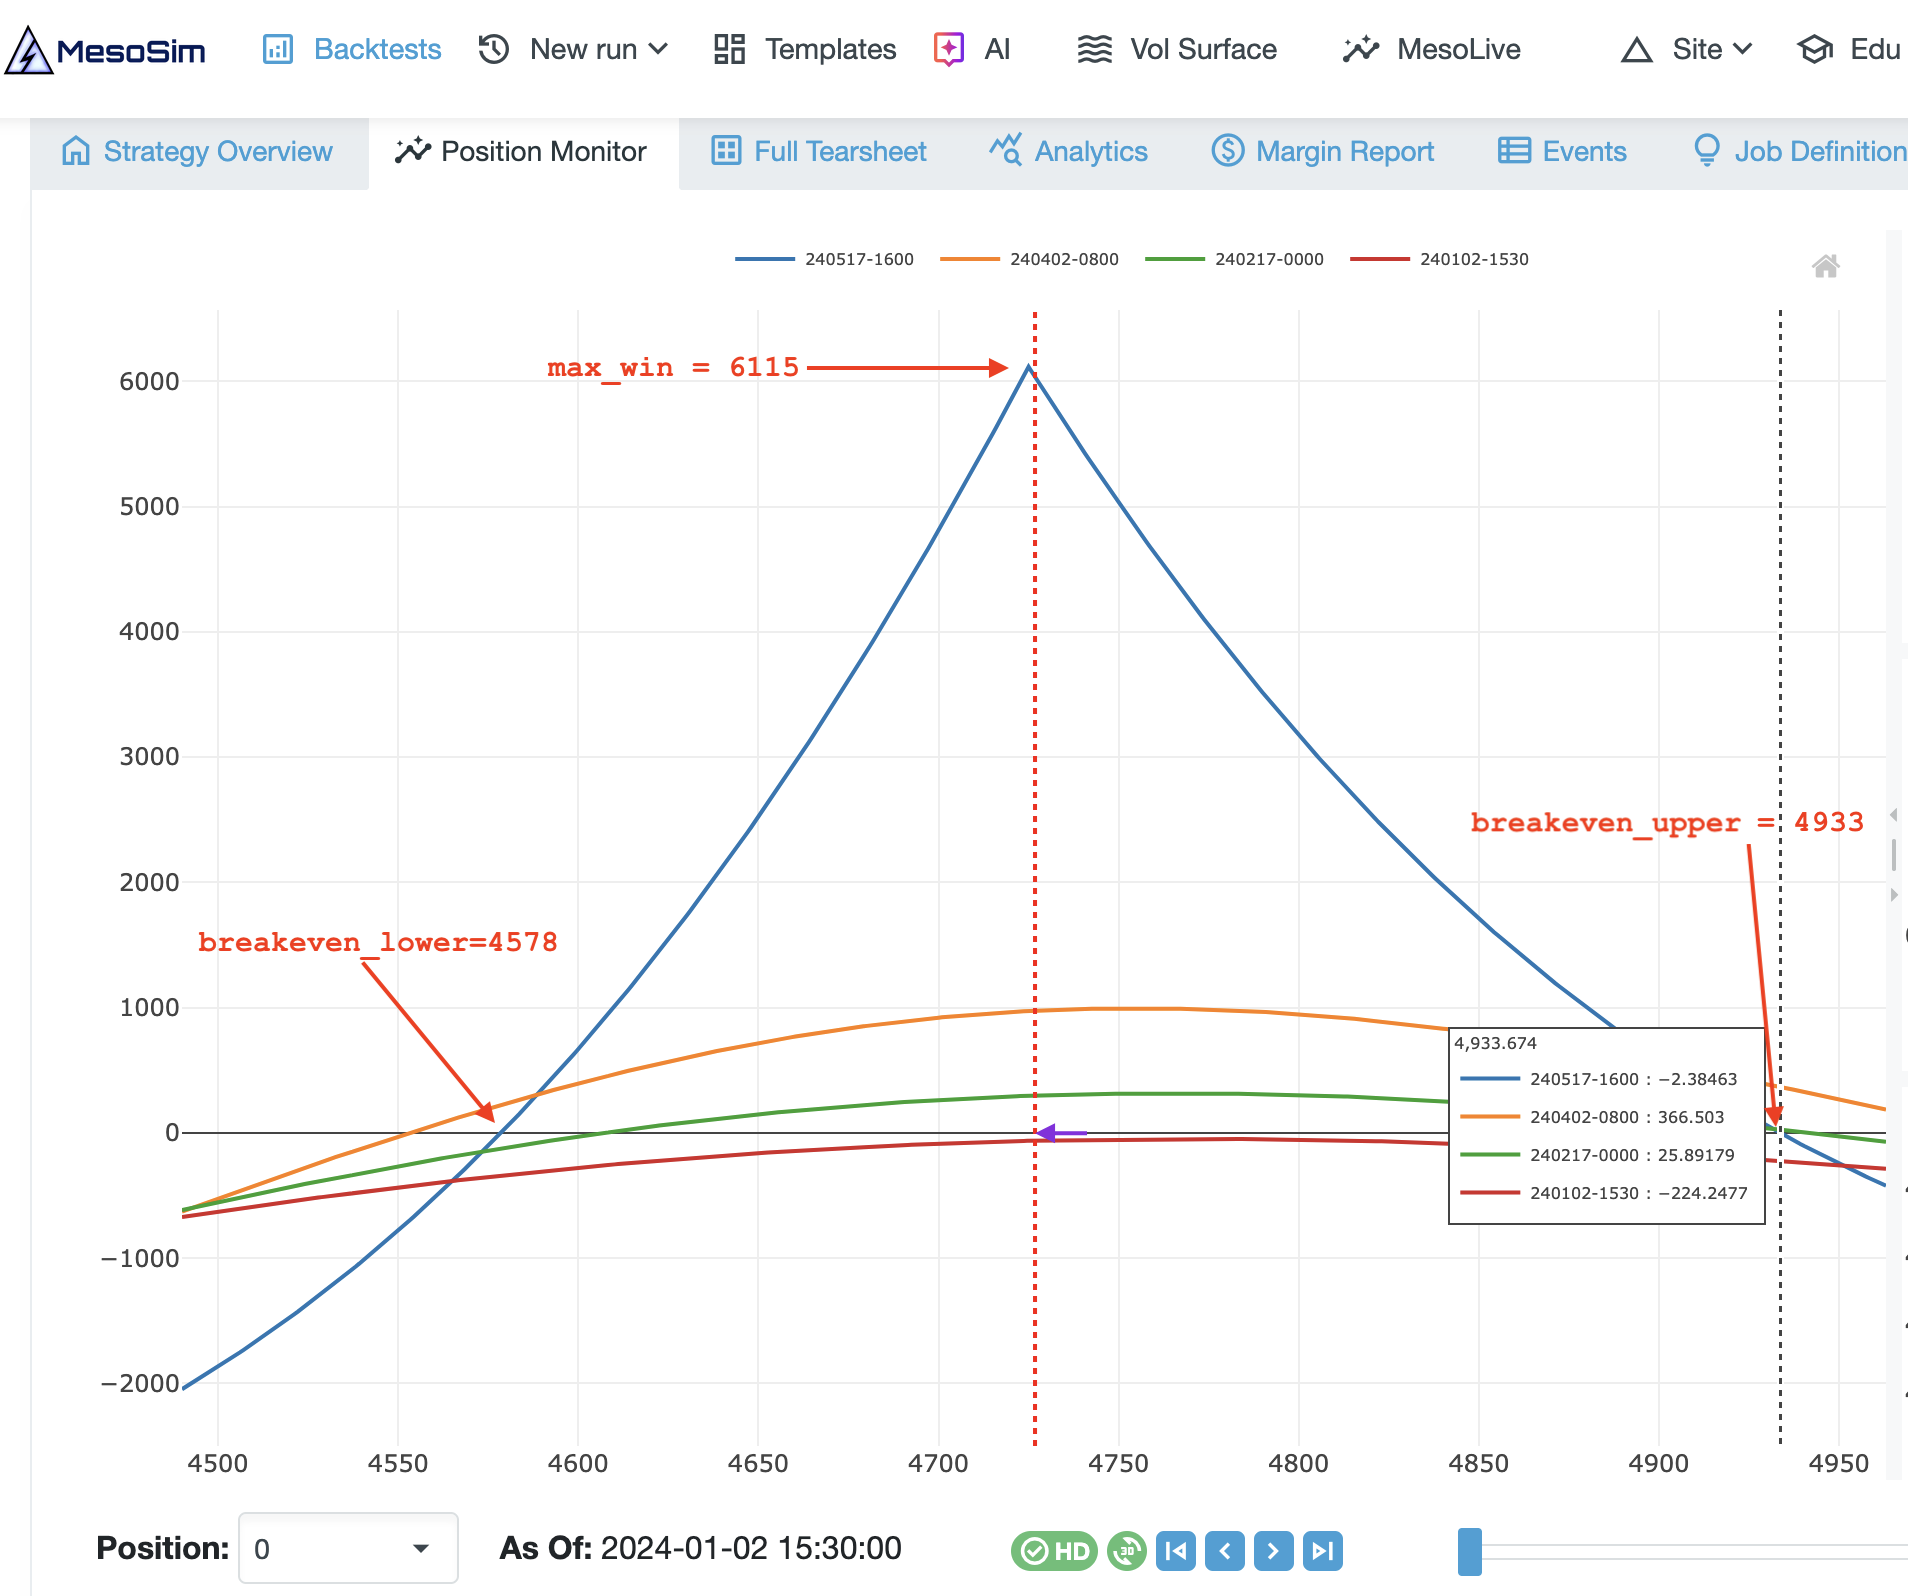Toggle the 240402-0800 series in the legend
This screenshot has height=1596, width=1908.
click(x=1035, y=258)
